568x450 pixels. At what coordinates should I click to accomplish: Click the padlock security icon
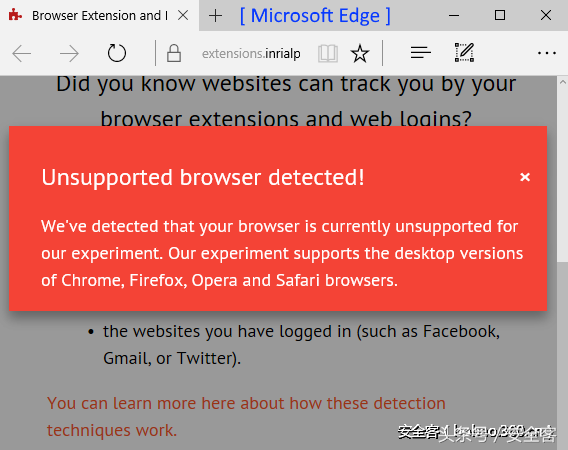[174, 54]
